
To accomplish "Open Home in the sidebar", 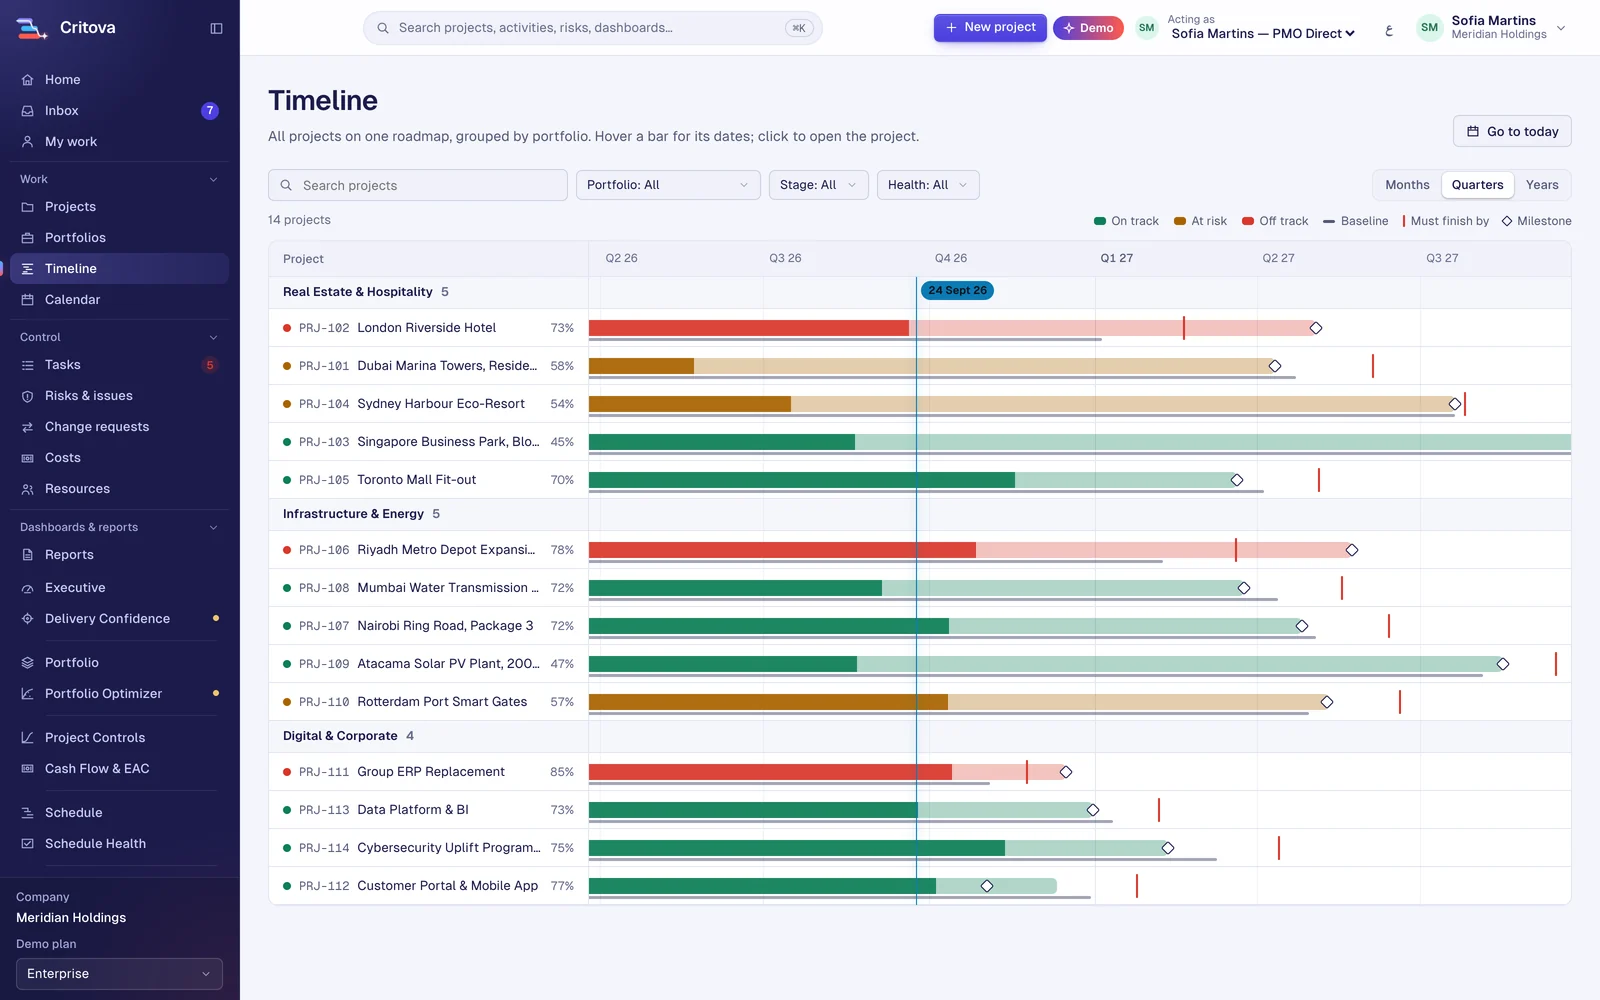I will (119, 80).
